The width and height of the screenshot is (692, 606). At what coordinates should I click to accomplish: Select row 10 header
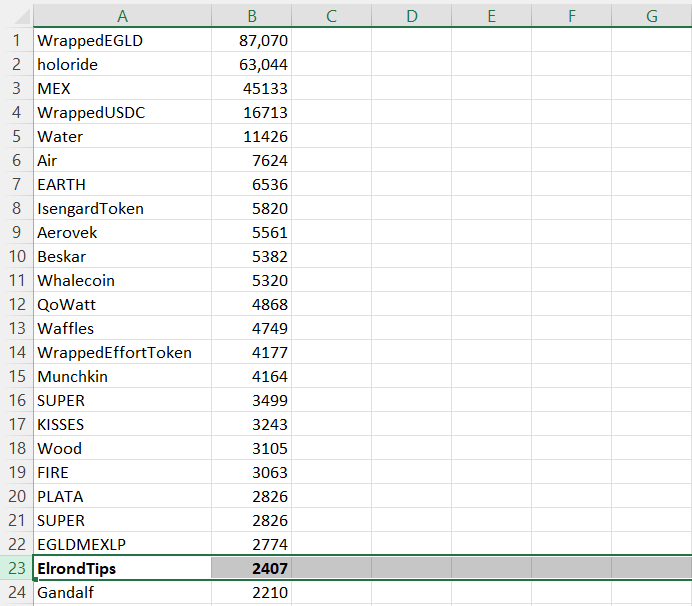click(16, 256)
